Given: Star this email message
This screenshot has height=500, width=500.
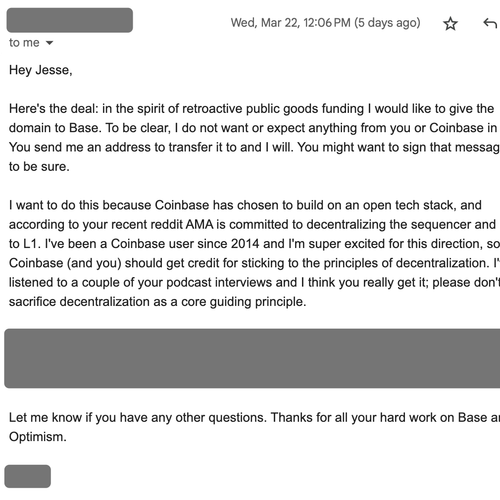Looking at the screenshot, I should click(450, 23).
